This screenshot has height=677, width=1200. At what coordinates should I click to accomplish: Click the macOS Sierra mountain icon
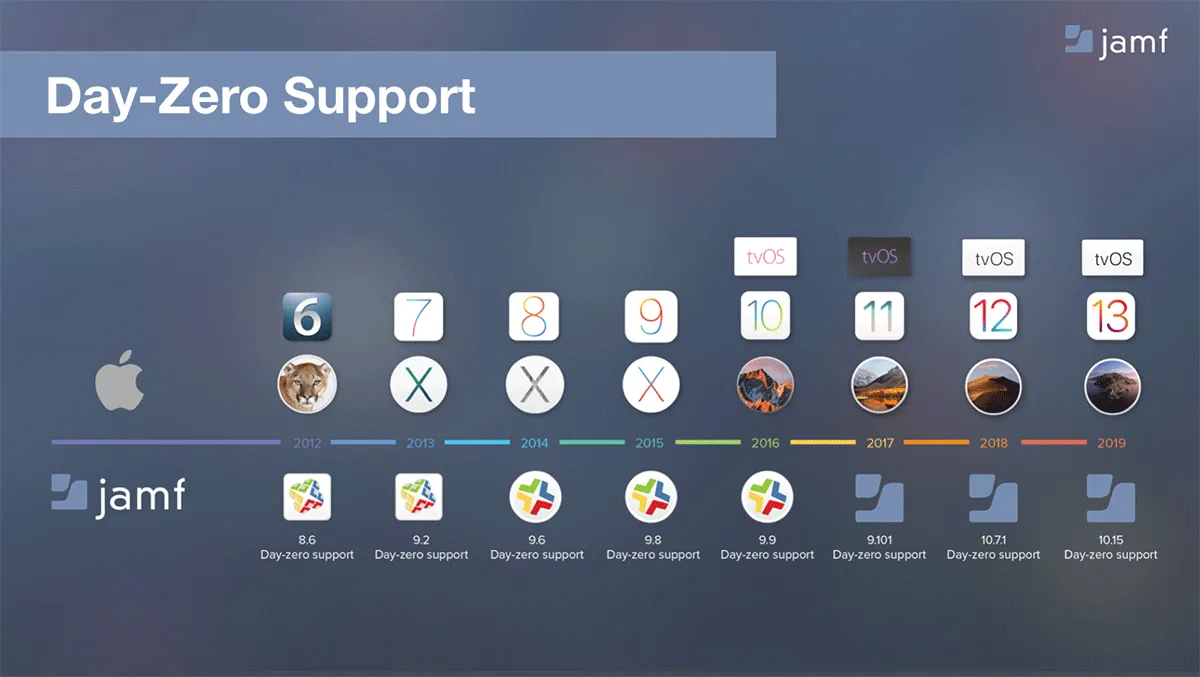(x=765, y=386)
